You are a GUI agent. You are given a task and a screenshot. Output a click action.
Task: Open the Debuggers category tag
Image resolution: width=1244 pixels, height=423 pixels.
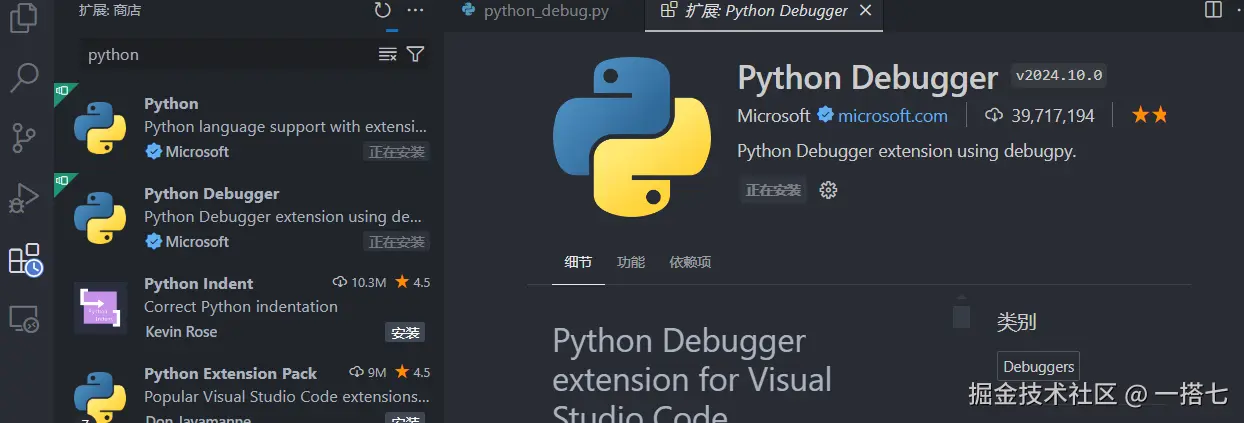click(1039, 367)
